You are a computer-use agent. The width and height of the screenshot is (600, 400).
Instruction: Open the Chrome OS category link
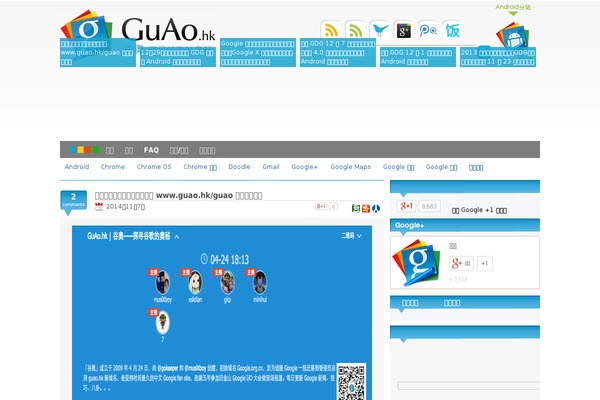[x=154, y=167]
